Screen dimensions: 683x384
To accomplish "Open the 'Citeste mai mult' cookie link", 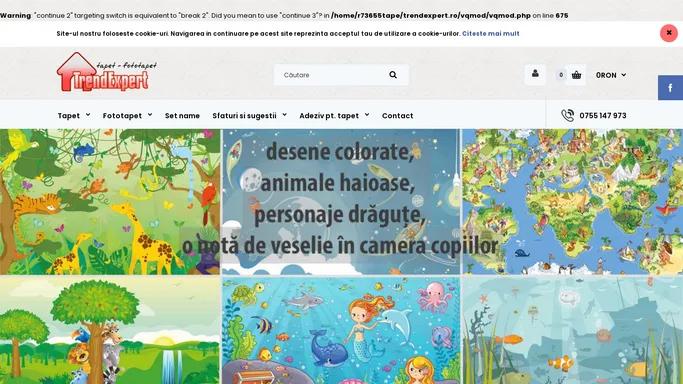I will pyautogui.click(x=490, y=34).
